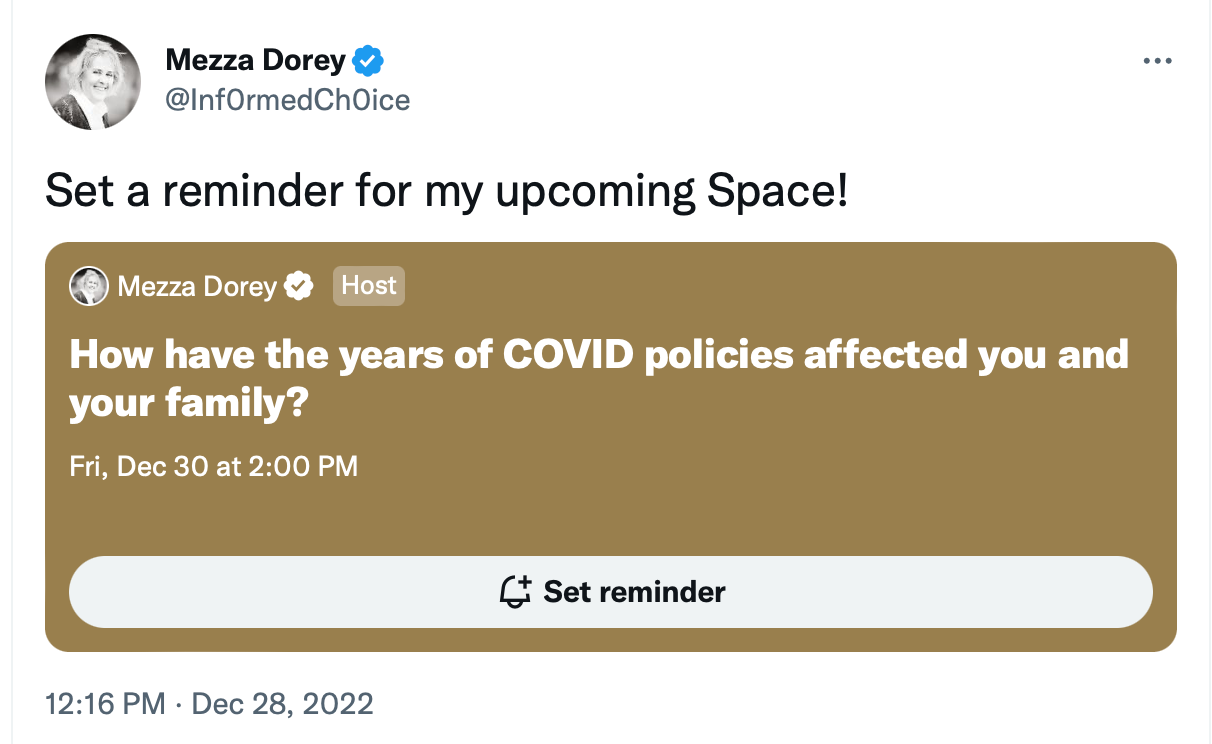Click the white verified badge in Space card
This screenshot has width=1212, height=744.
tap(298, 287)
